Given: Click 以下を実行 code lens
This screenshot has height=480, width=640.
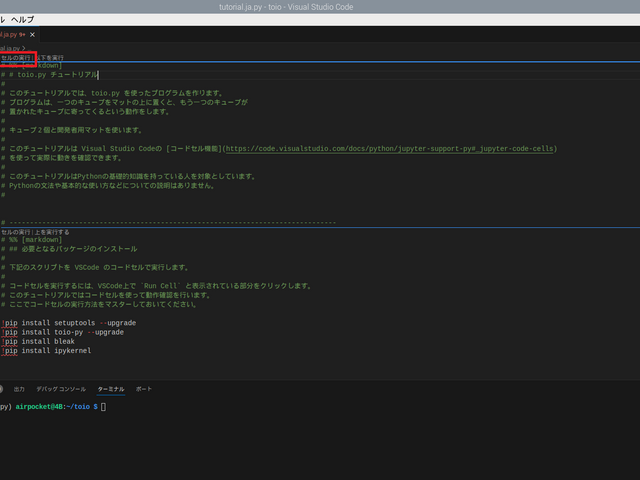Looking at the screenshot, I should coord(50,58).
